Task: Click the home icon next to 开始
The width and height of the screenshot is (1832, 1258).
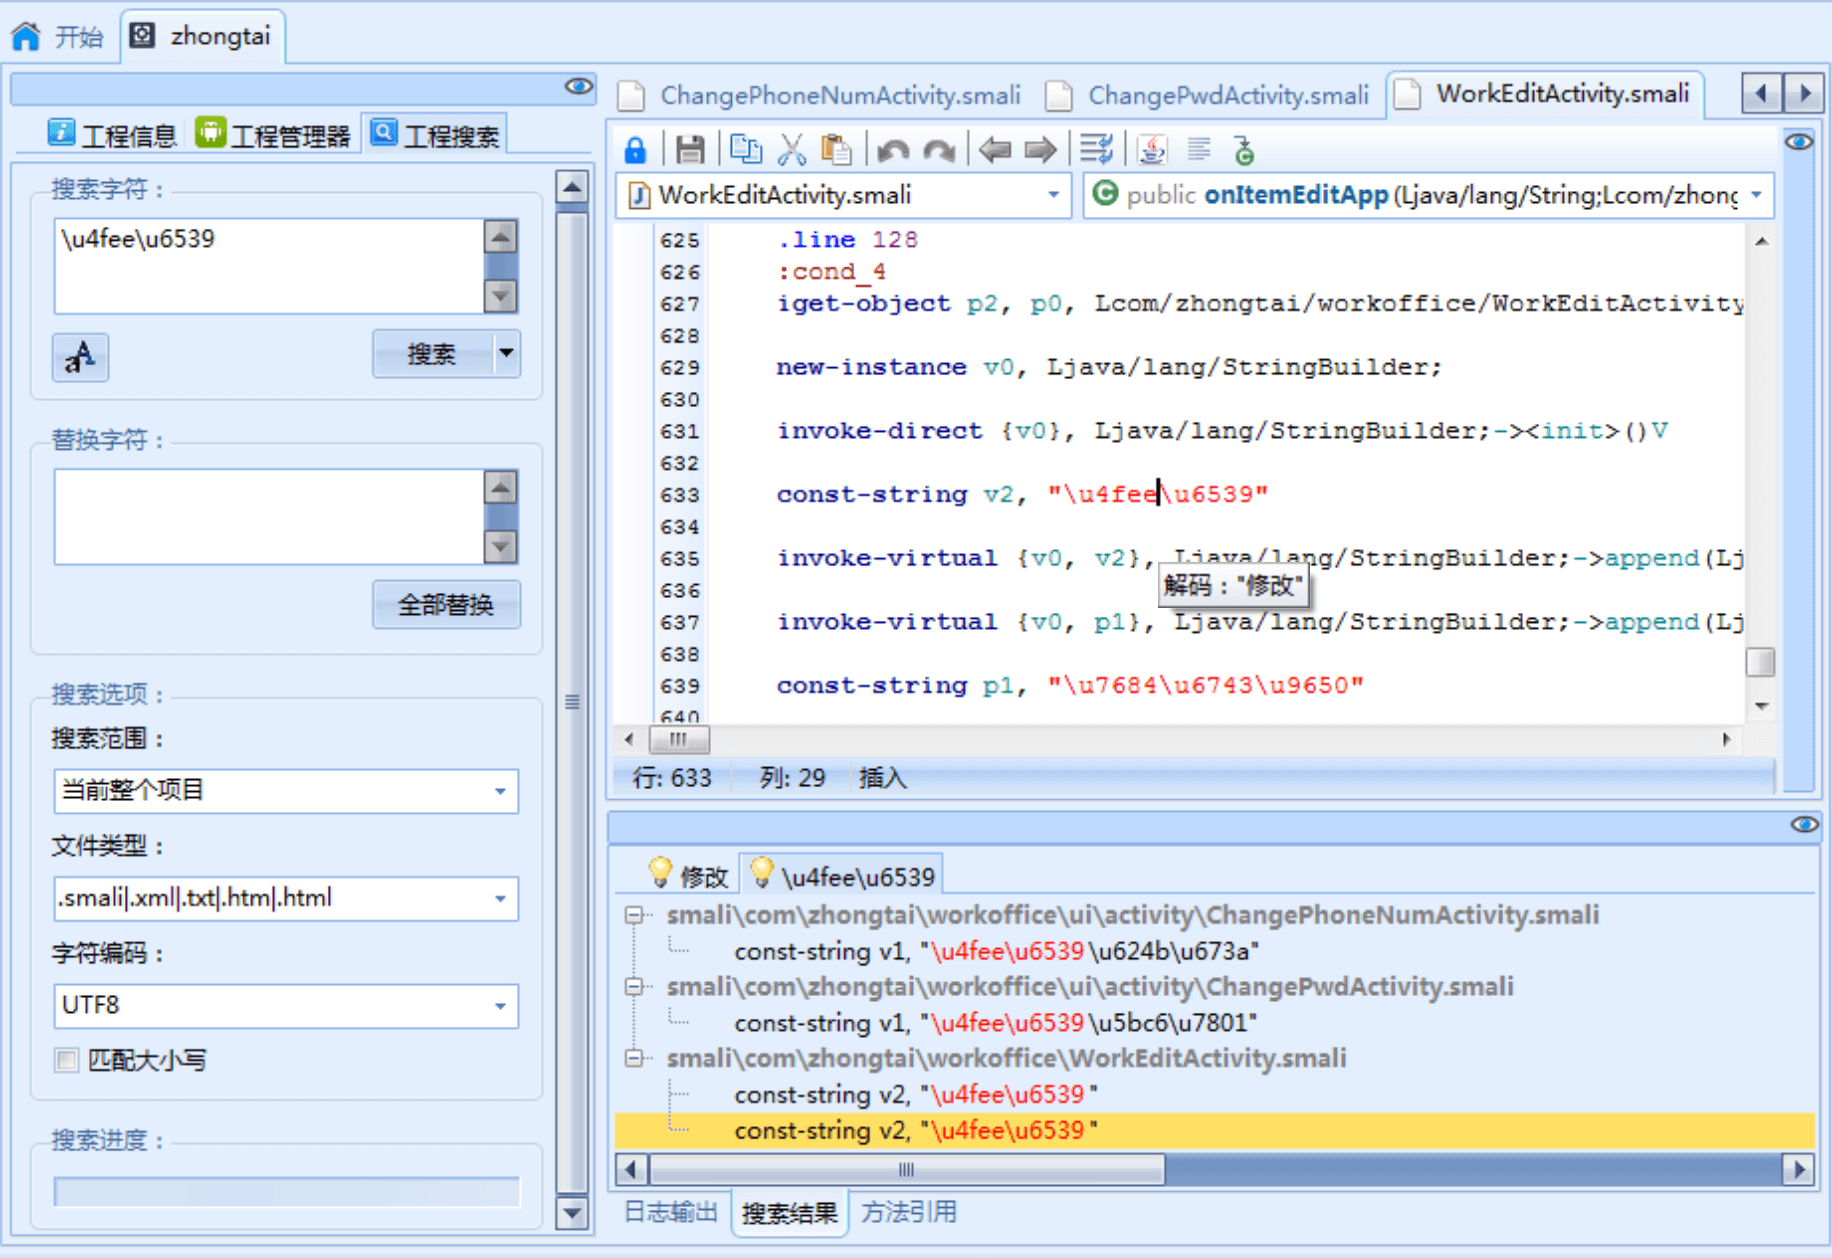Action: coord(26,37)
